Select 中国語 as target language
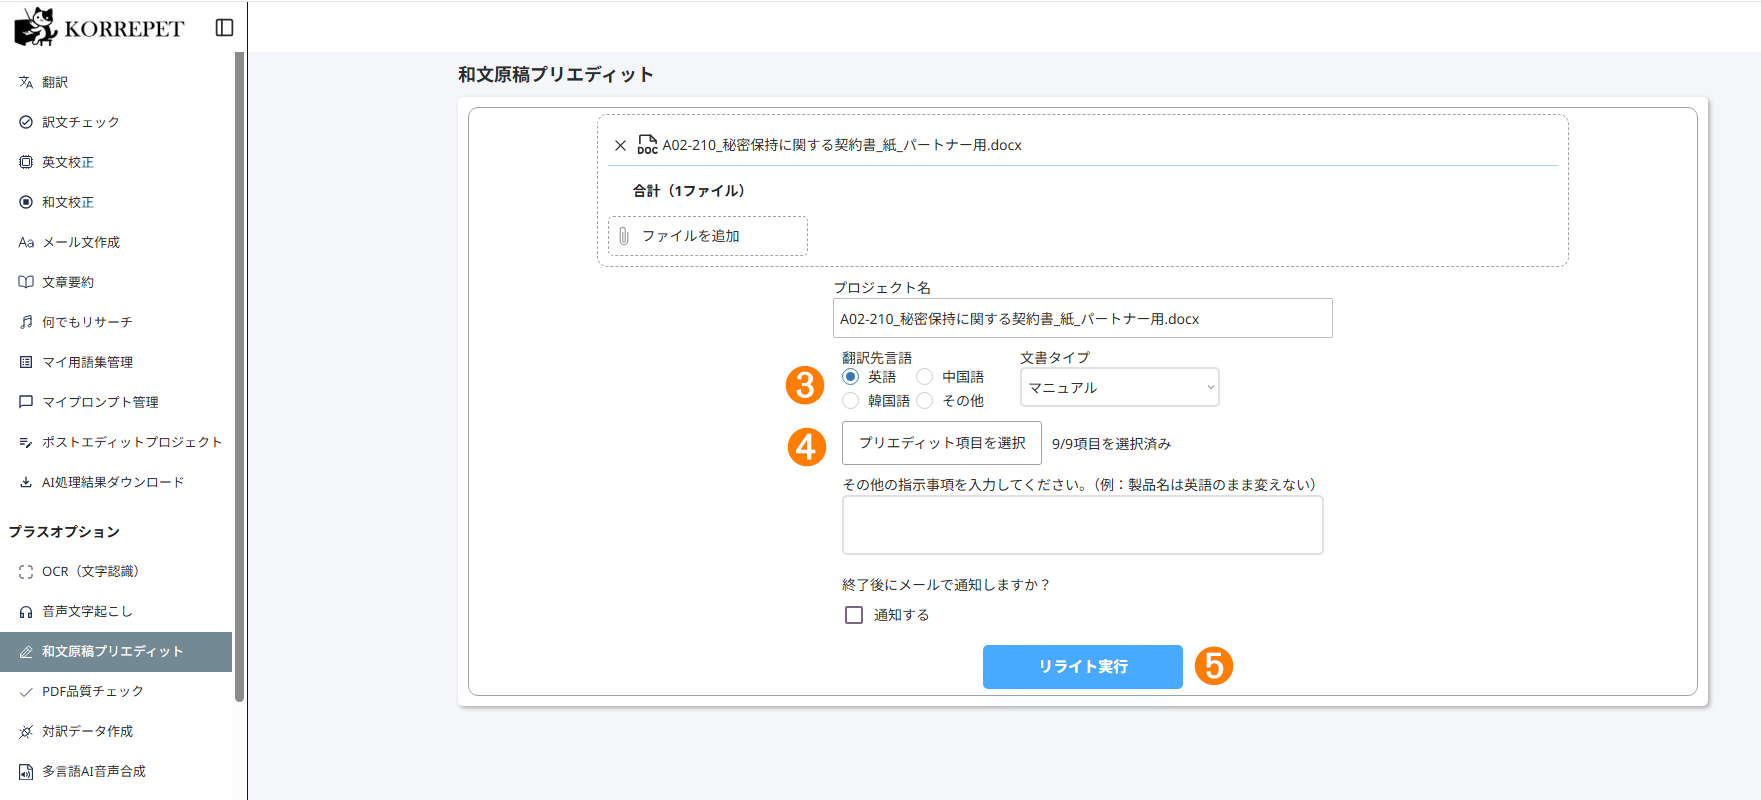Image resolution: width=1761 pixels, height=800 pixels. (925, 377)
